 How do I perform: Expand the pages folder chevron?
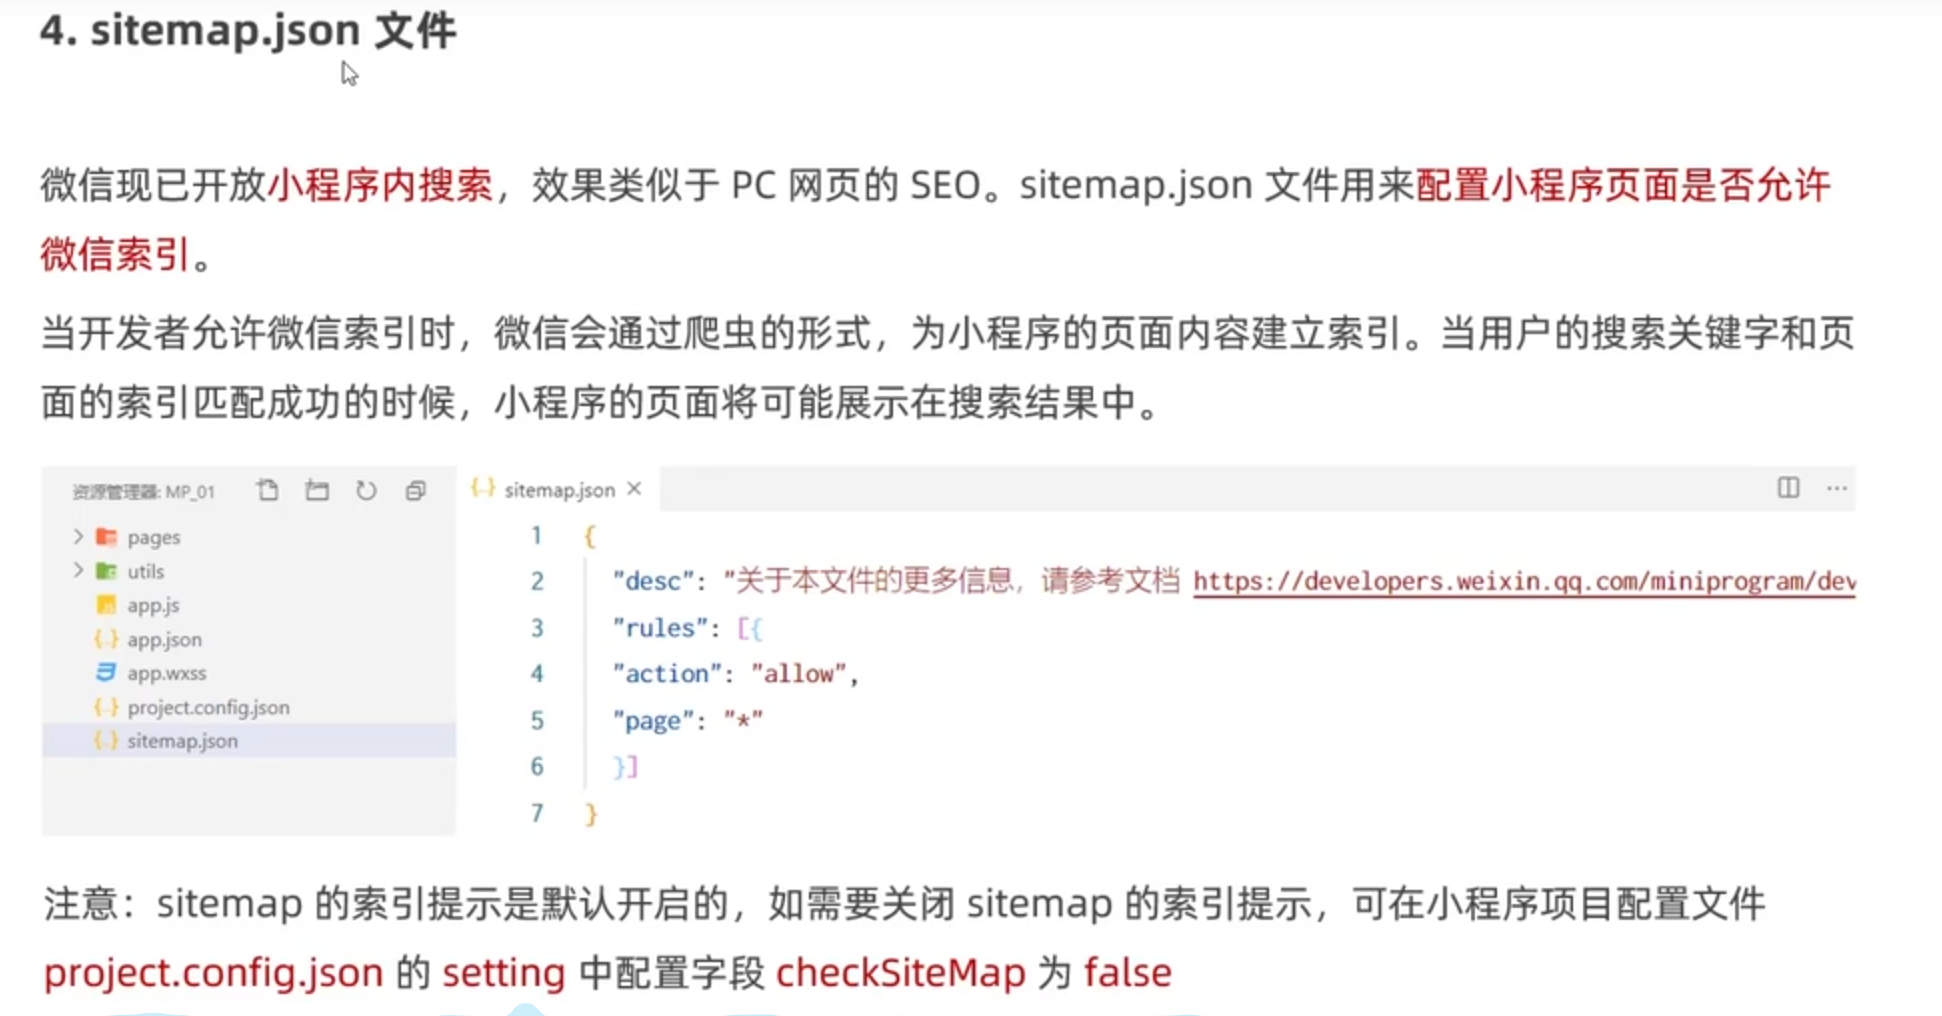(x=78, y=537)
